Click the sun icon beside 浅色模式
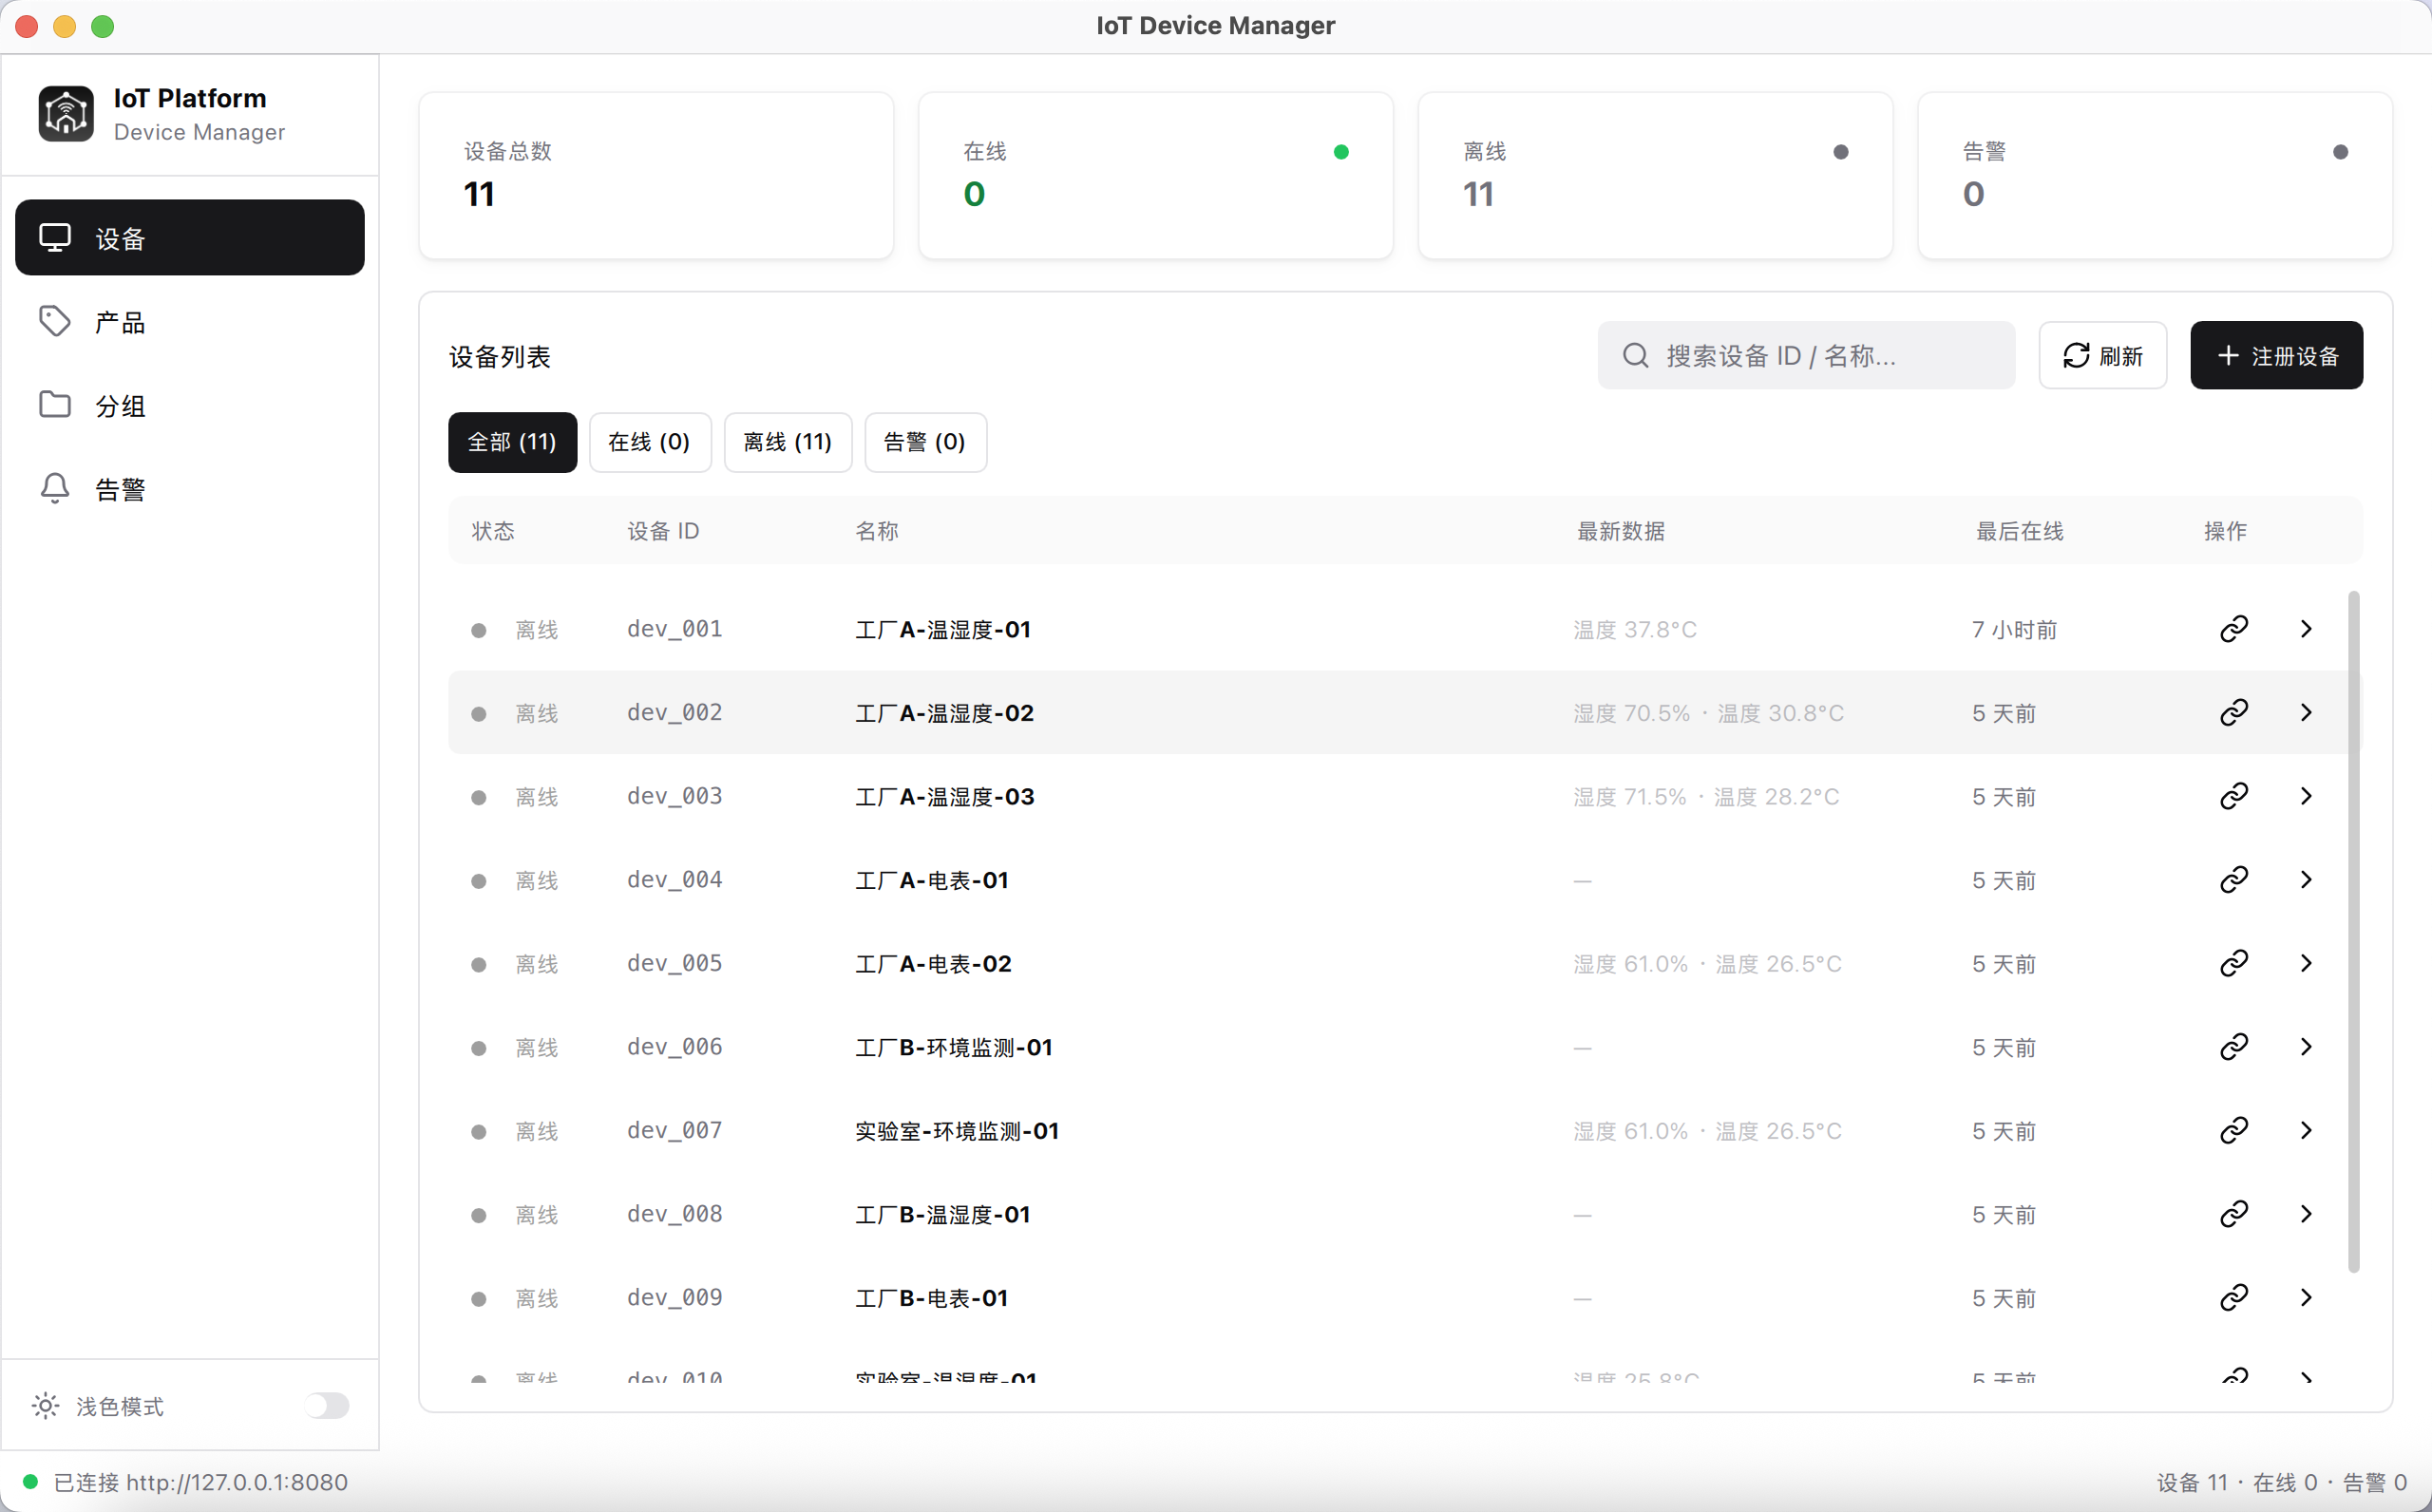This screenshot has width=2432, height=1512. pyautogui.click(x=45, y=1406)
